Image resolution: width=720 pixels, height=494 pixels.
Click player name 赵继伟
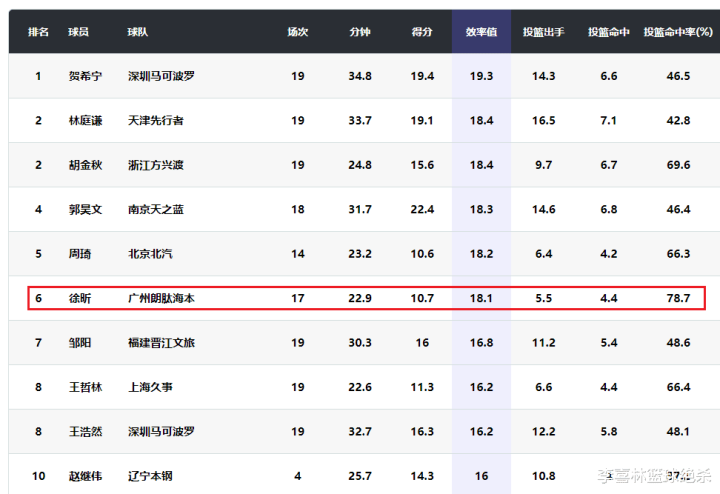pyautogui.click(x=85, y=476)
